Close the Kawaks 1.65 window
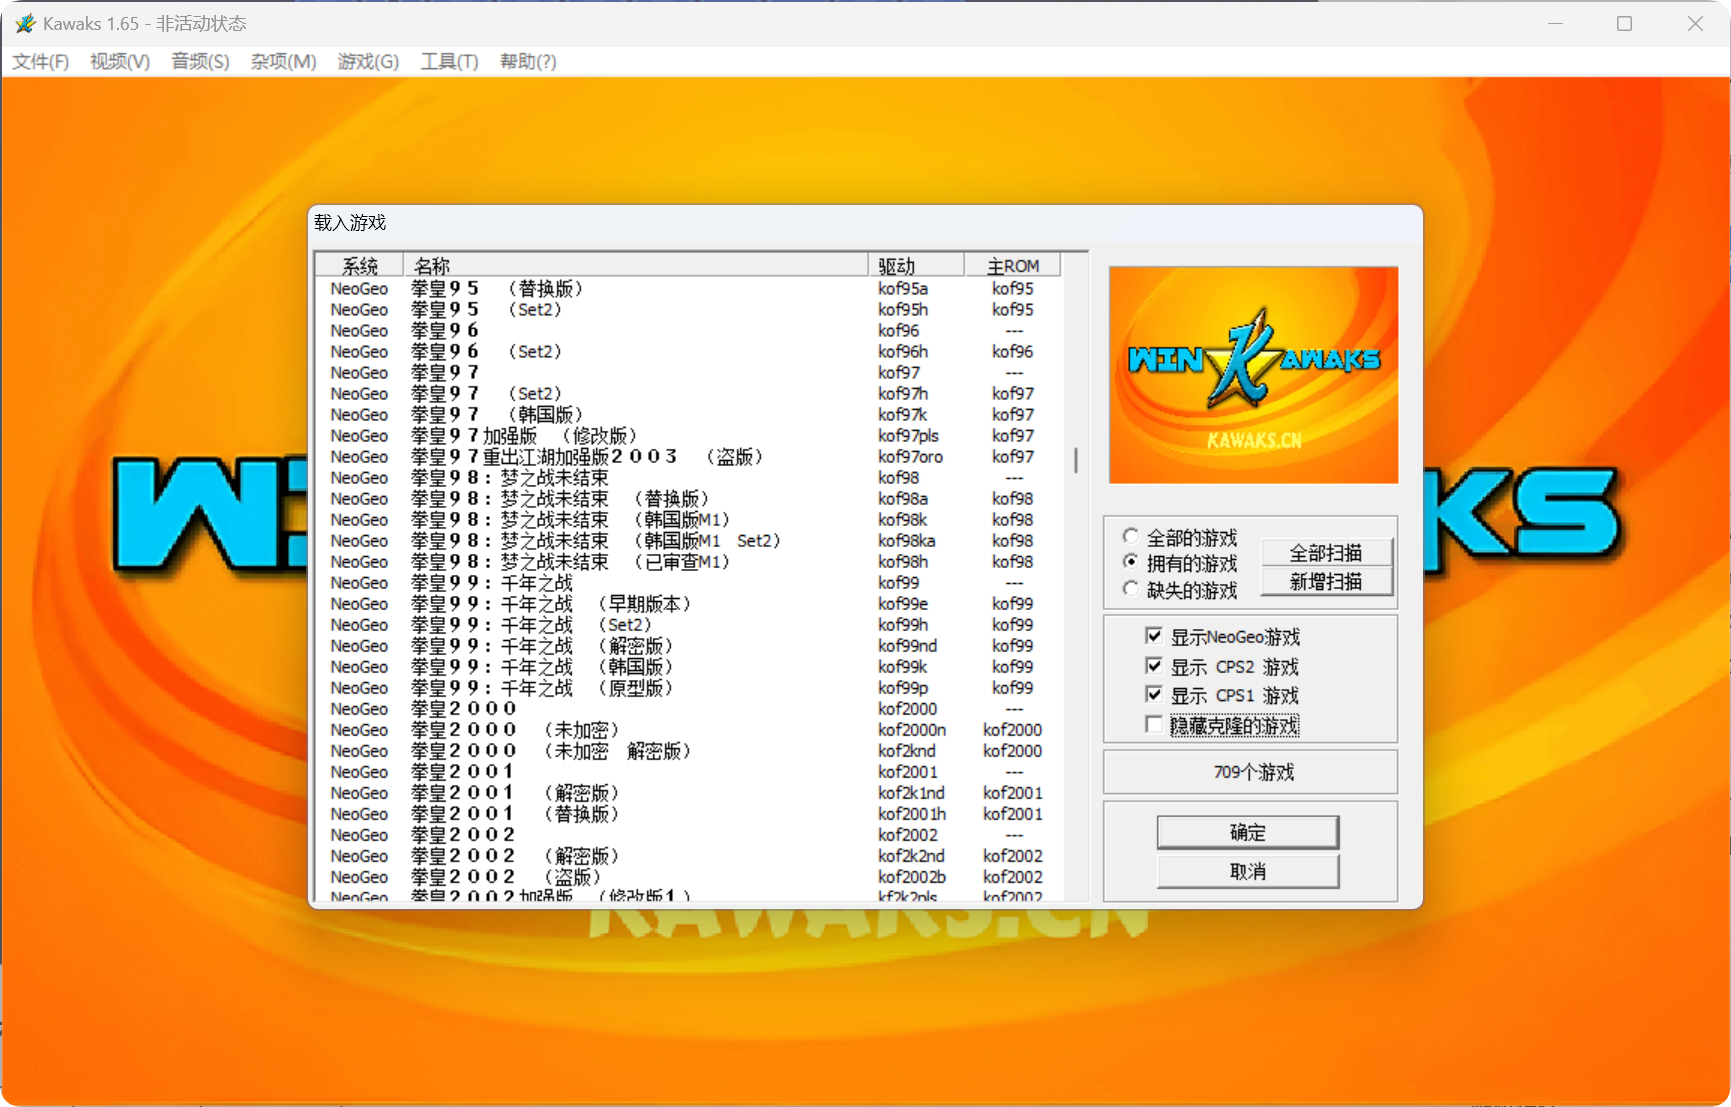Viewport: 1731px width, 1107px height. (x=1695, y=23)
